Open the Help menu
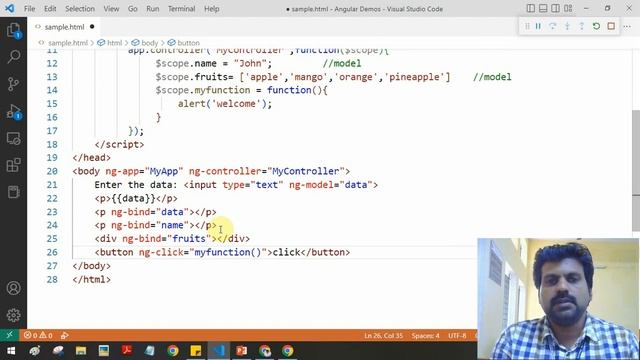This screenshot has height=360, width=640. pyautogui.click(x=211, y=9)
